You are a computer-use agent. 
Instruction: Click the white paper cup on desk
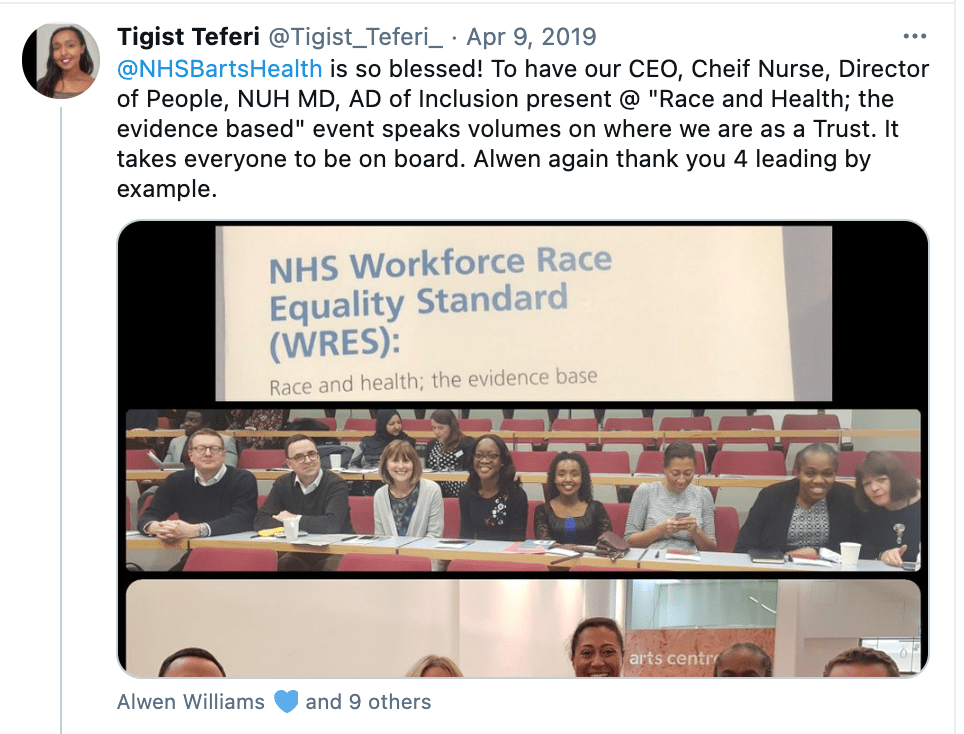pos(850,554)
